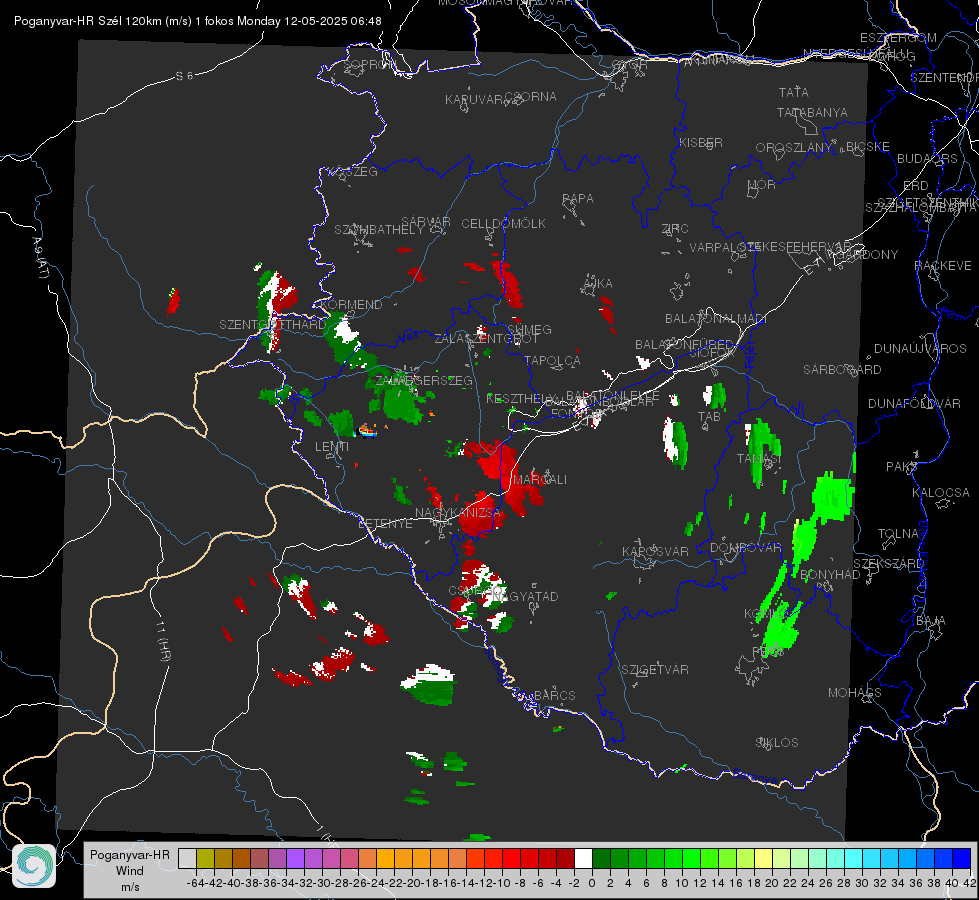Select the VARPALOTA label

tap(724, 247)
